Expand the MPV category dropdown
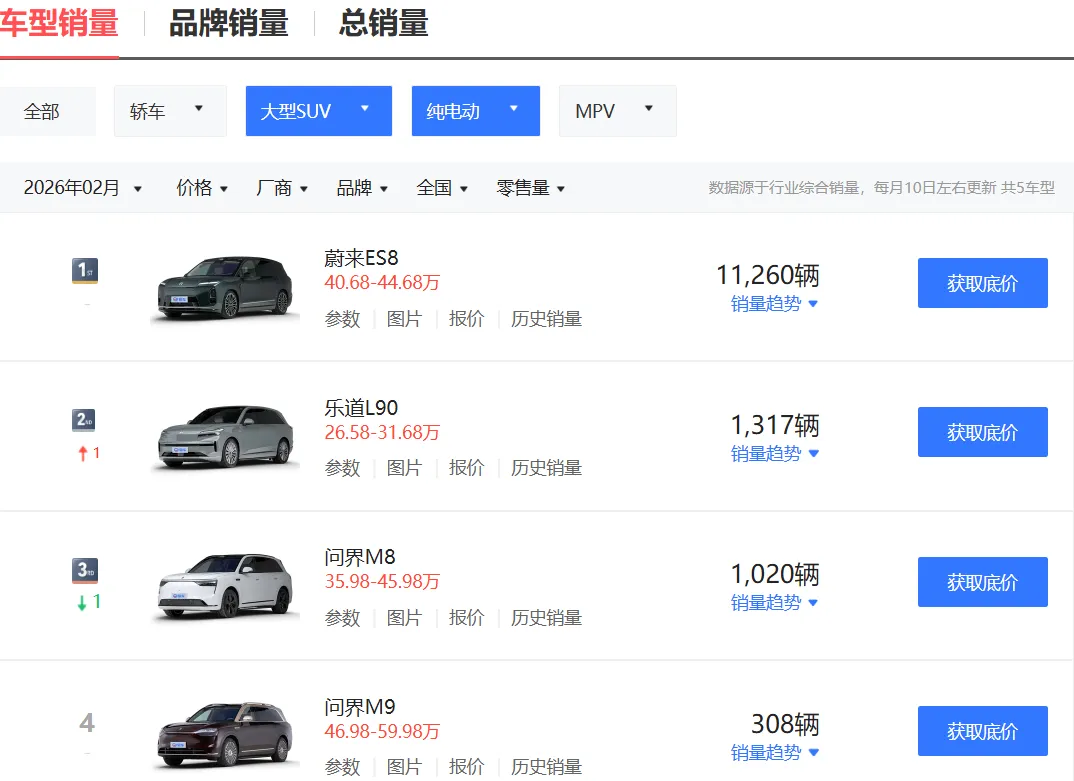 click(x=617, y=111)
